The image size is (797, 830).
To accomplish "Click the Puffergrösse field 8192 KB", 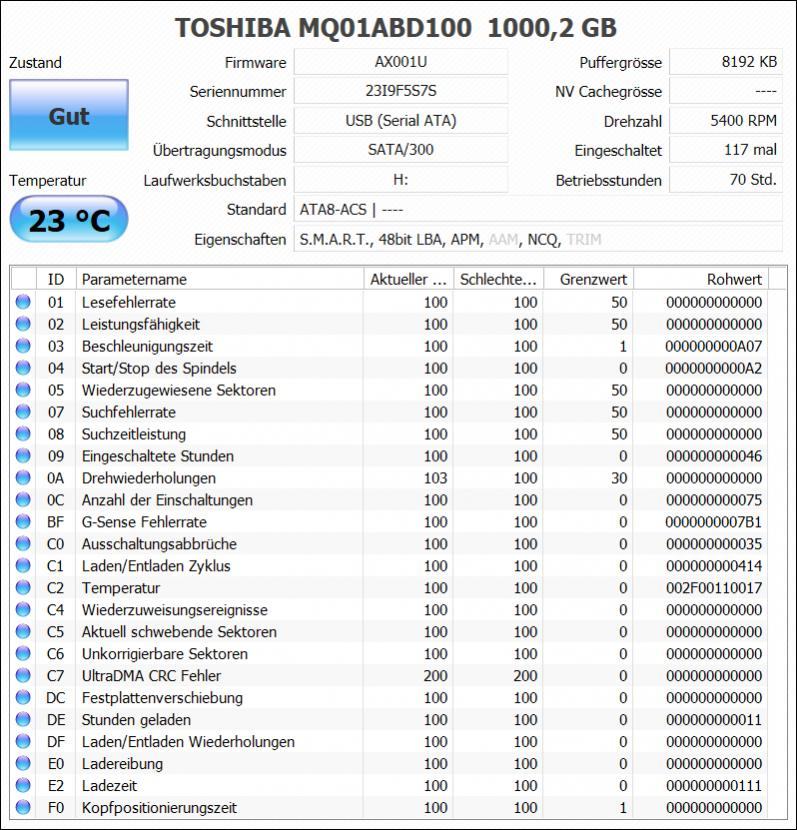I will (726, 62).
